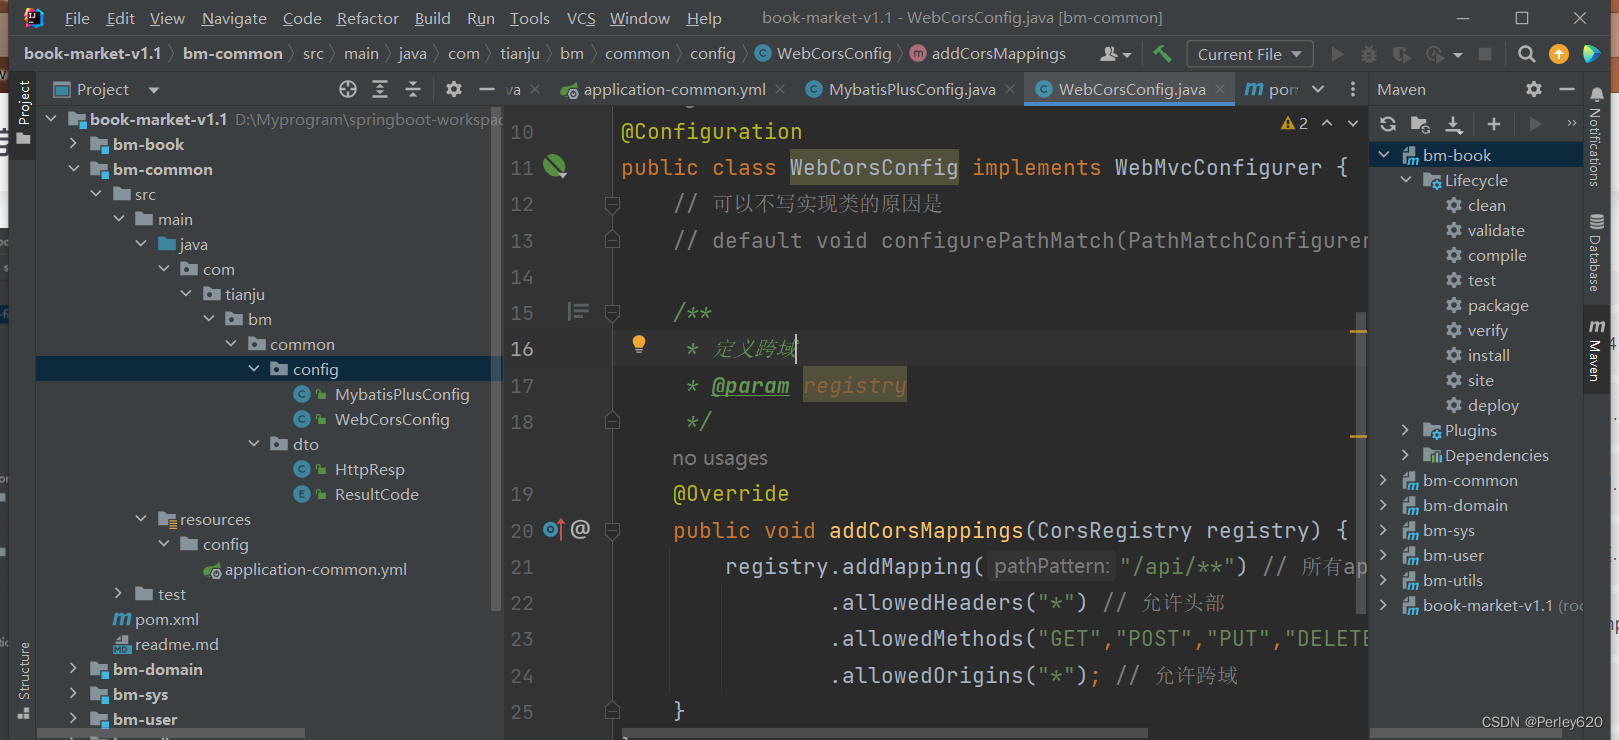Select MybatisPlusConfig in Project tree
Viewport: 1619px width, 740px height.
click(x=402, y=394)
